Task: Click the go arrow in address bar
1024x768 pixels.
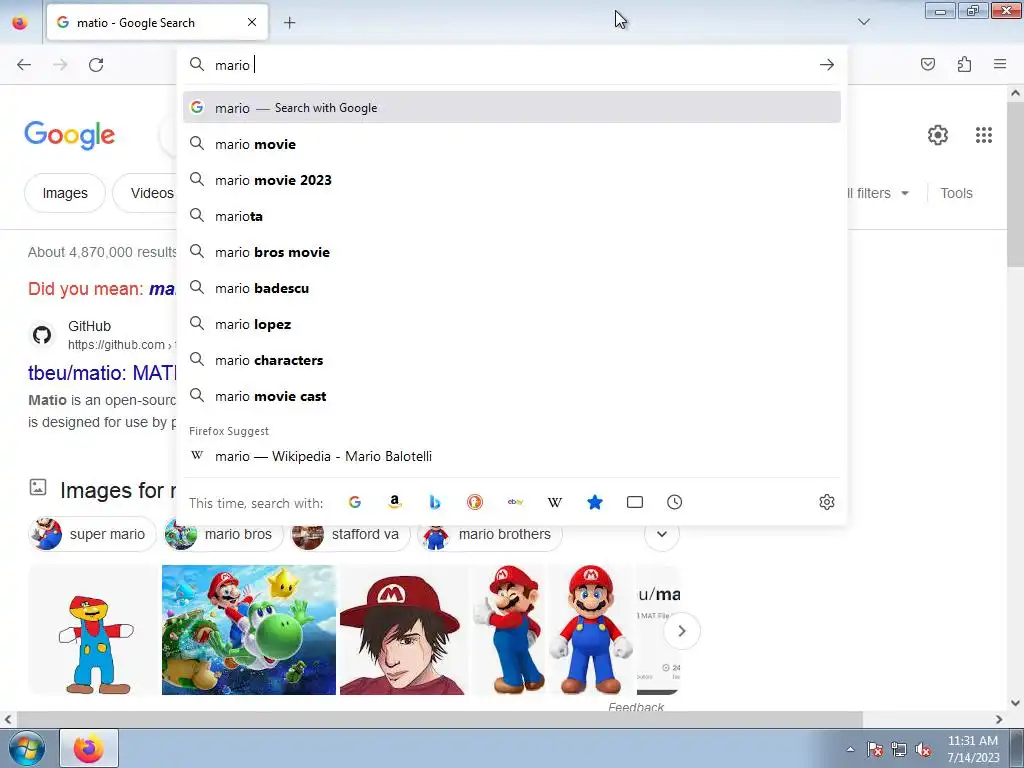Action: 827,65
